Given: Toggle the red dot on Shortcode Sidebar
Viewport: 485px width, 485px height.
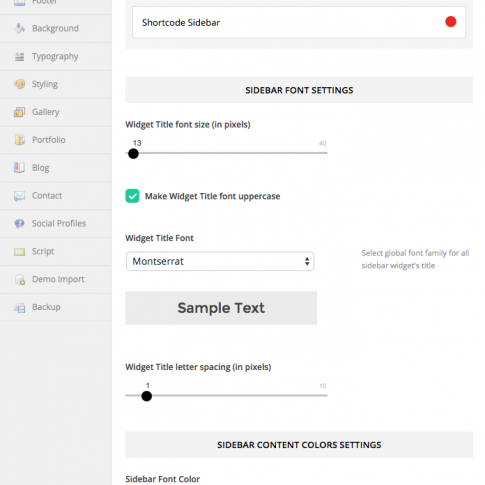Looking at the screenshot, I should 451,22.
